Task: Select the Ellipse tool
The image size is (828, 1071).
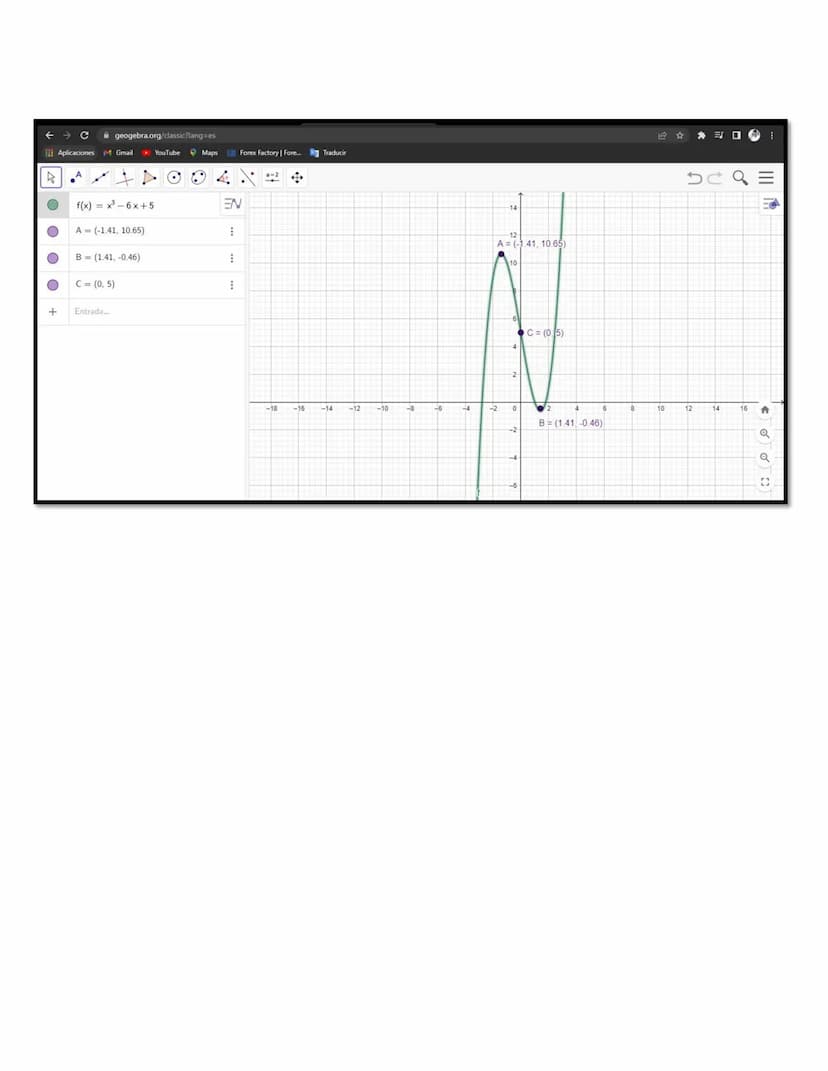Action: click(199, 178)
